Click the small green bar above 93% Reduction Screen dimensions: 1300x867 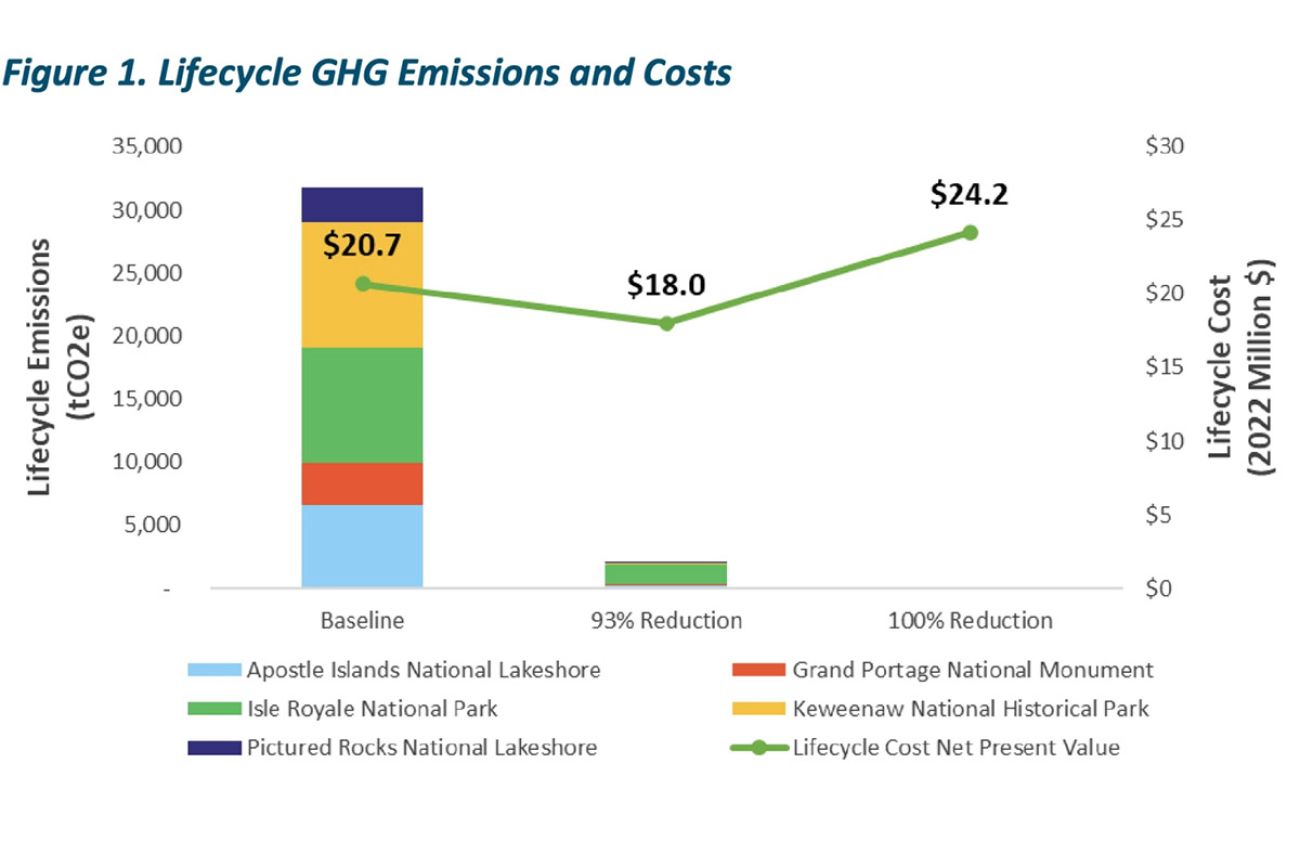666,574
